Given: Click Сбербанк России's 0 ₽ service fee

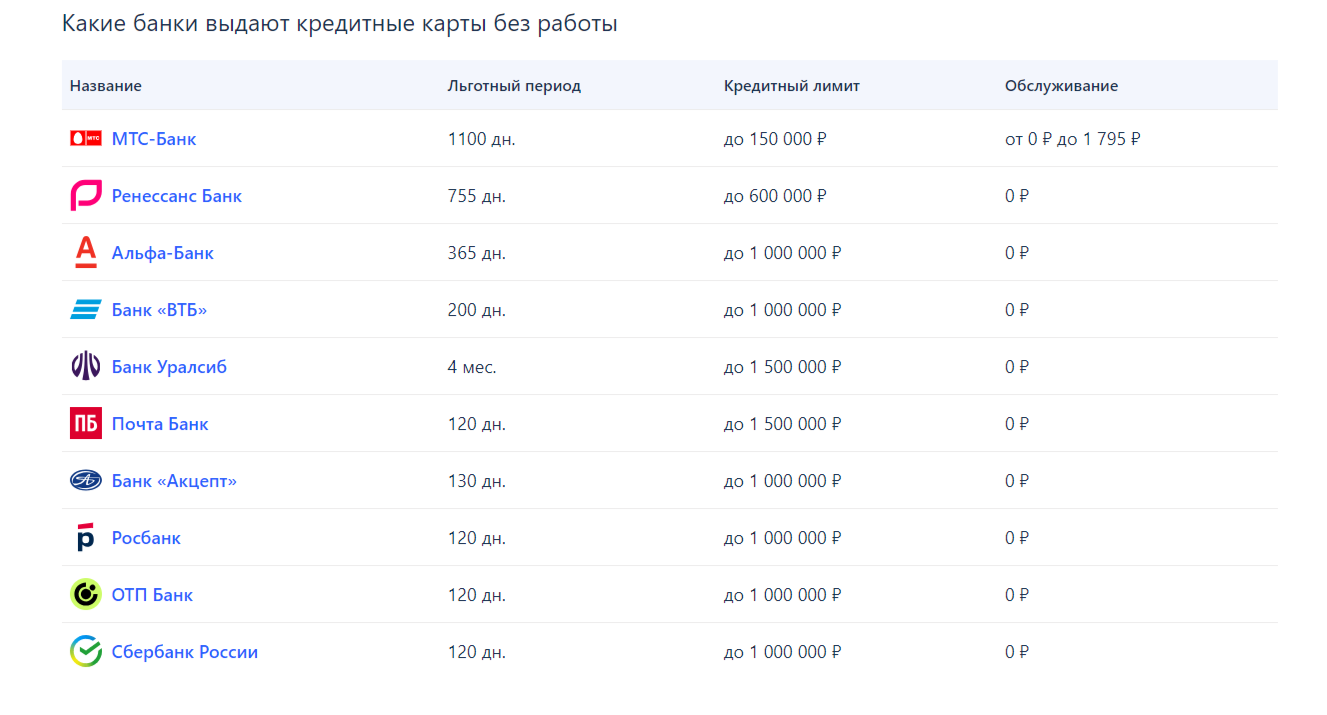Looking at the screenshot, I should [x=1017, y=652].
